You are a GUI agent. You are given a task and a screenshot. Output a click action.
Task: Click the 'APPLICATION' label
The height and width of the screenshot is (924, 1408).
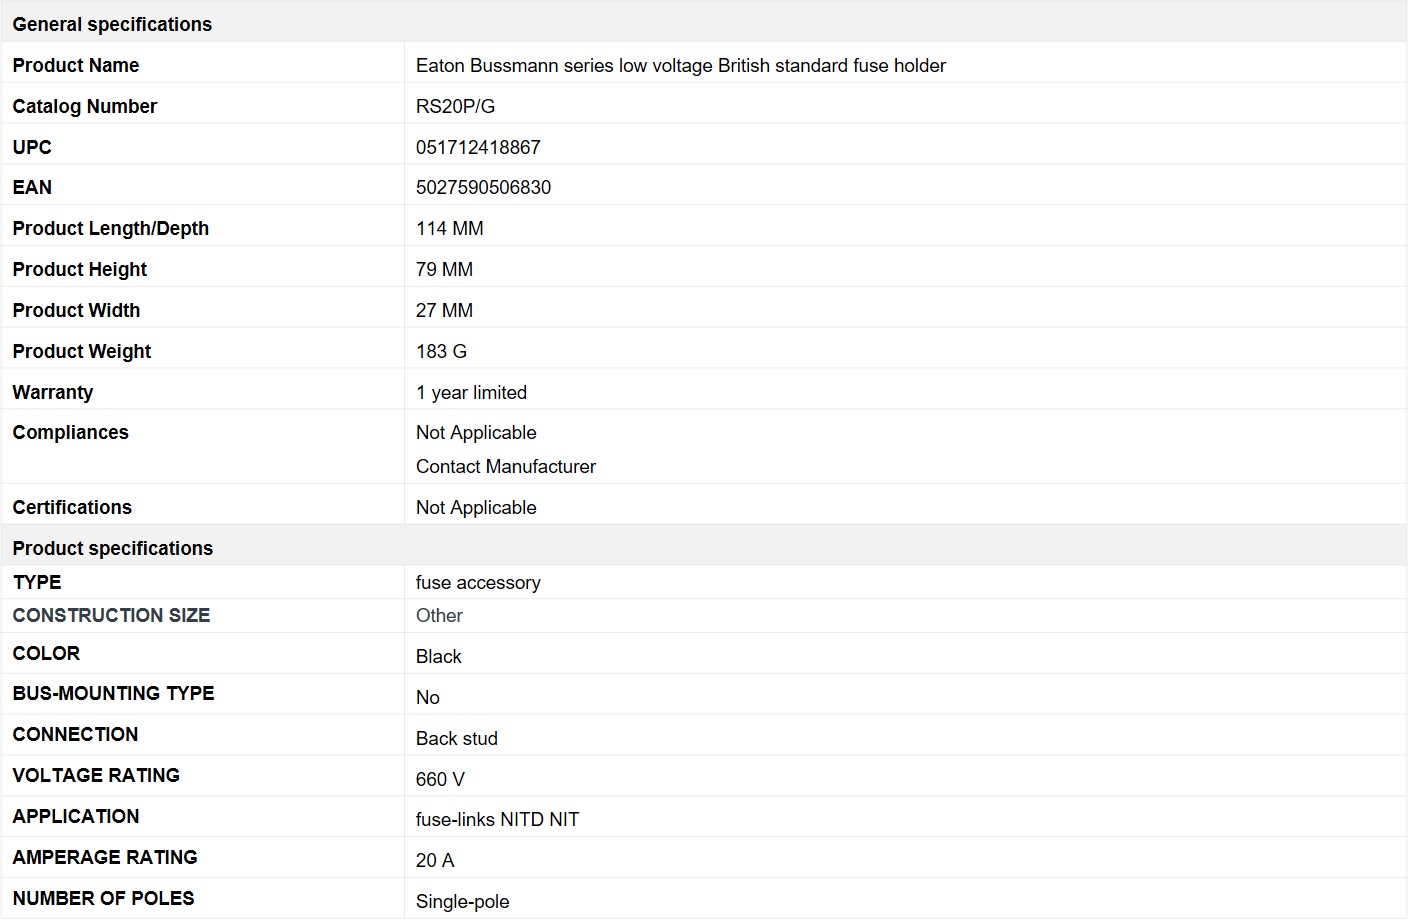[x=76, y=816]
